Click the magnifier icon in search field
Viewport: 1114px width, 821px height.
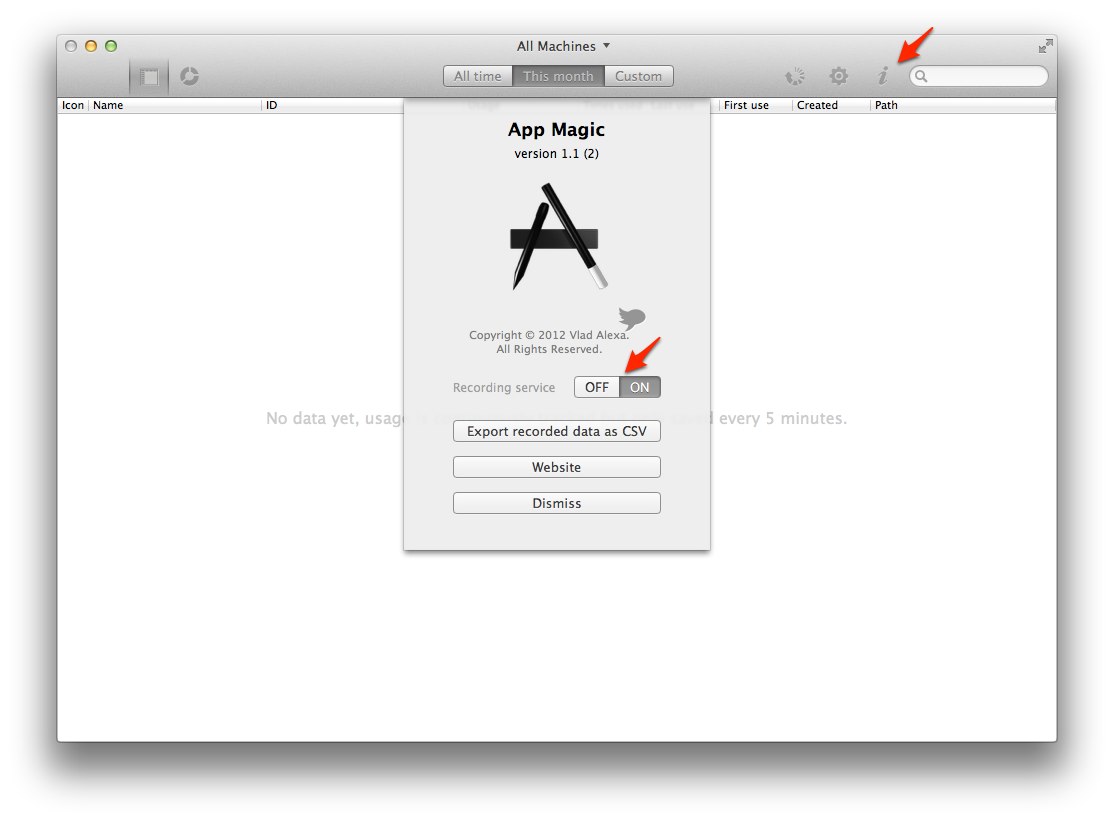(921, 76)
